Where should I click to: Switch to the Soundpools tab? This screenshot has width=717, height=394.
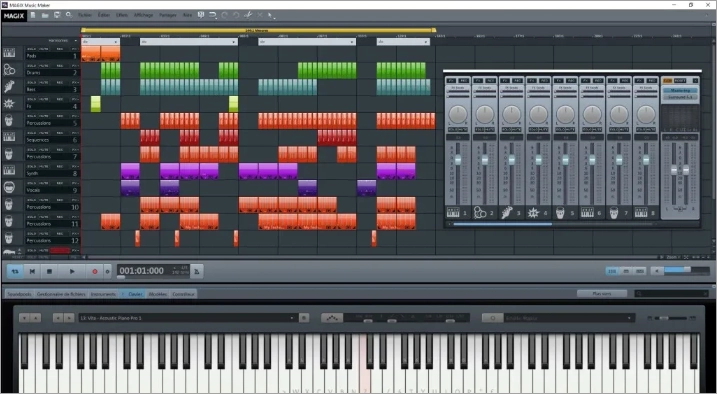tap(19, 294)
